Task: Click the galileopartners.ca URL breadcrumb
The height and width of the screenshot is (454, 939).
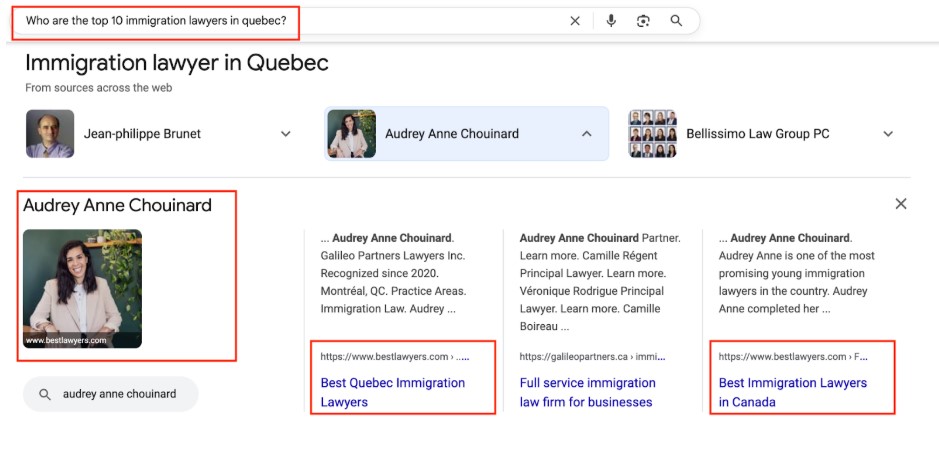Action: pos(592,356)
